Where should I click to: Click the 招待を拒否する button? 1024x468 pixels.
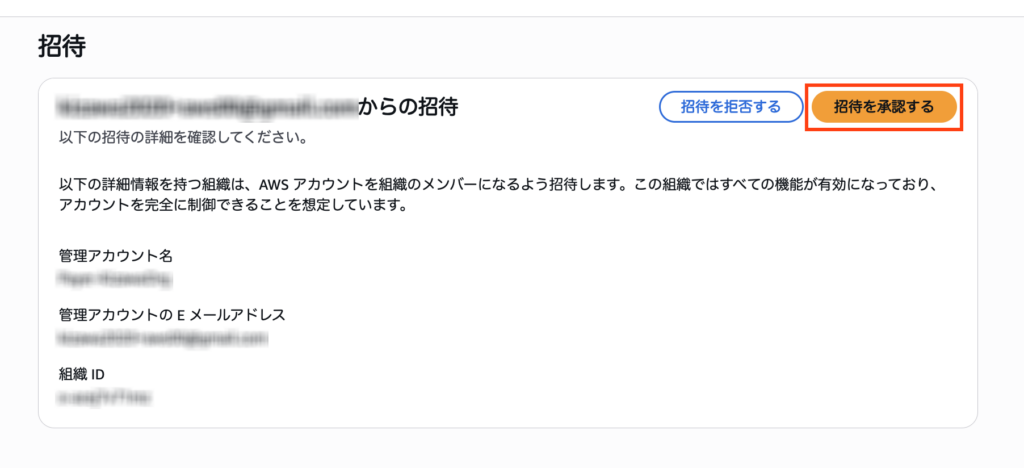[731, 107]
